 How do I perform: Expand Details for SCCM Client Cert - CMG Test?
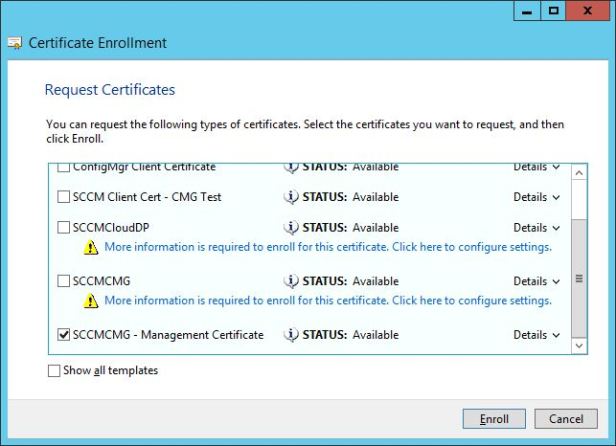536,197
